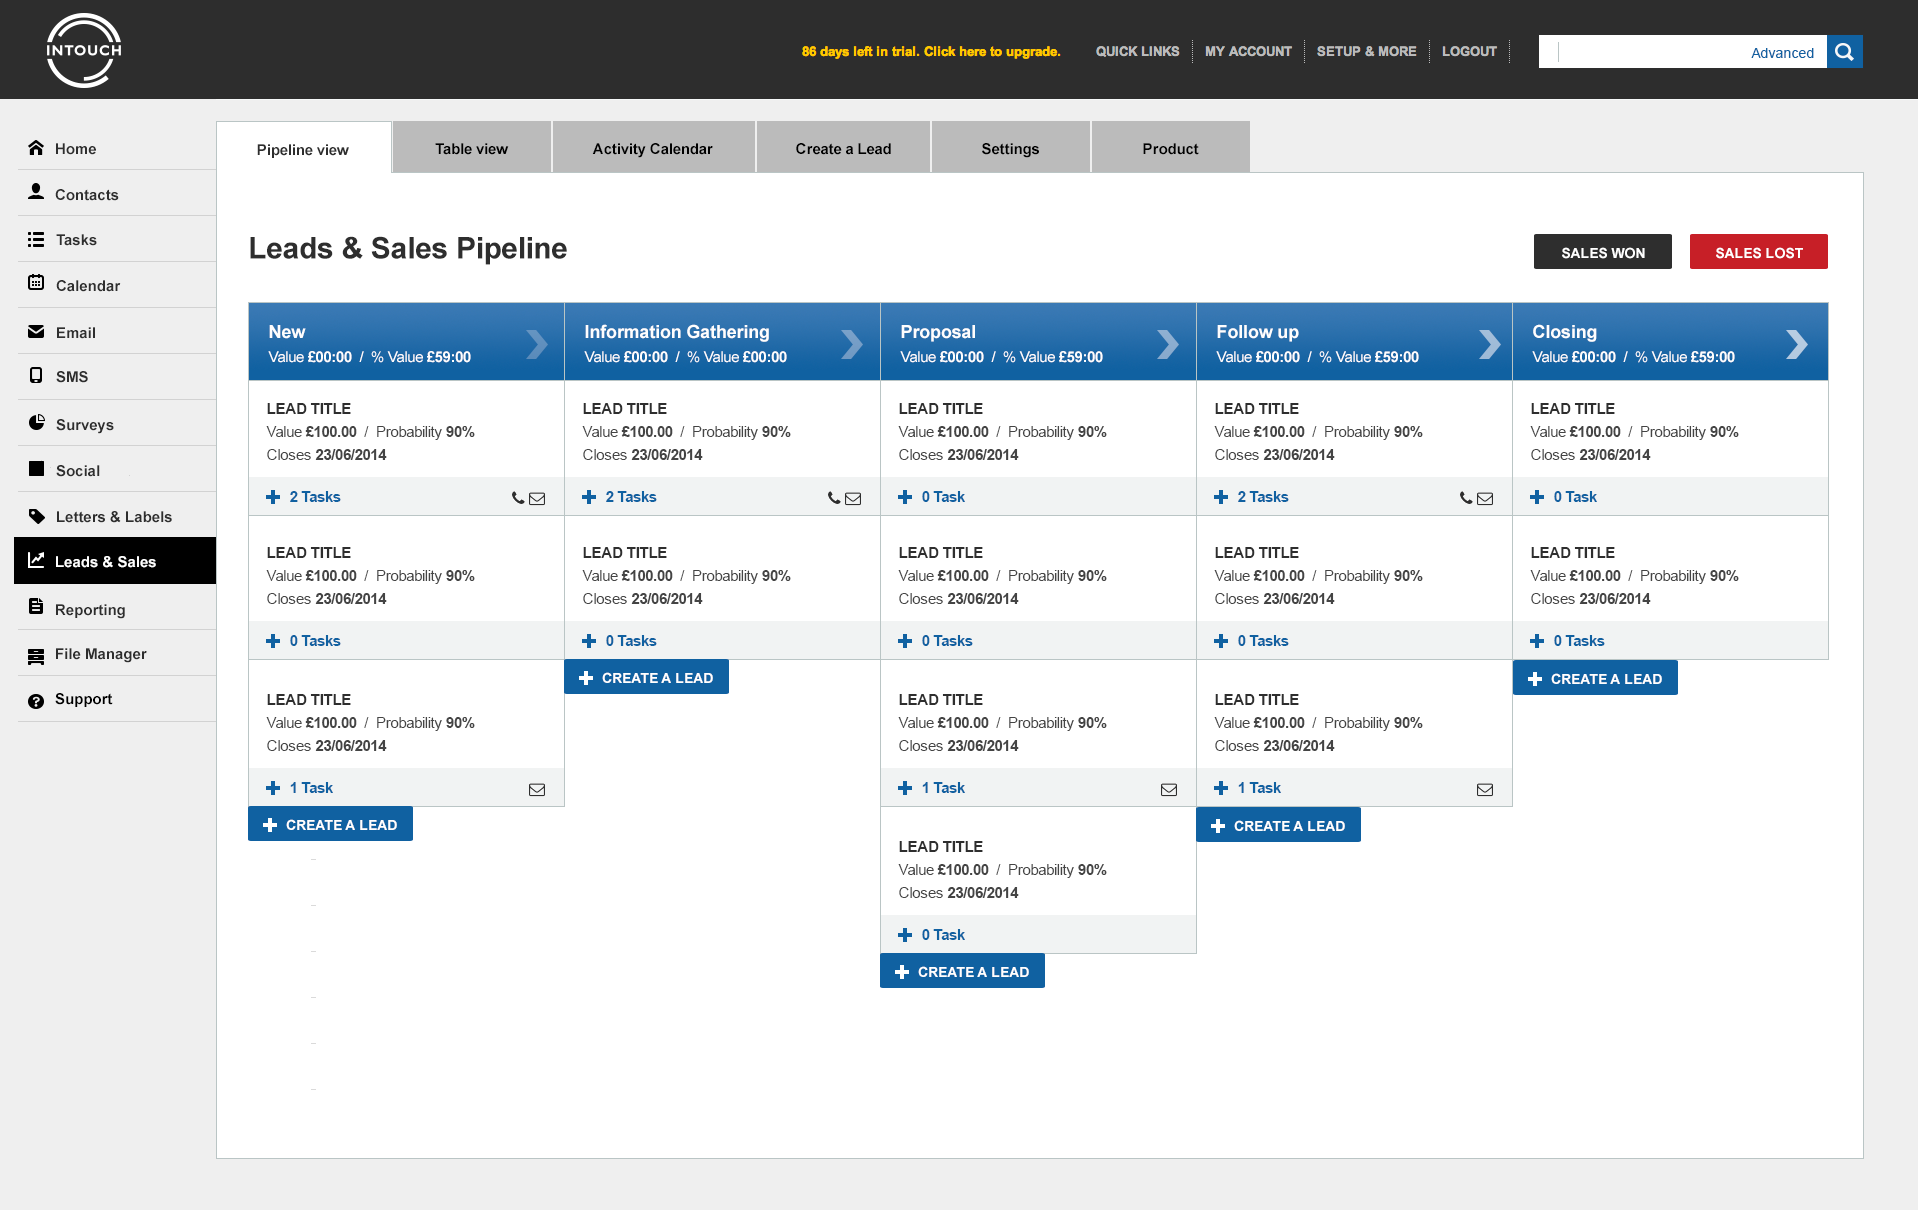
Task: Click the envelope icon on third Proposal lead
Action: pyautogui.click(x=1168, y=790)
